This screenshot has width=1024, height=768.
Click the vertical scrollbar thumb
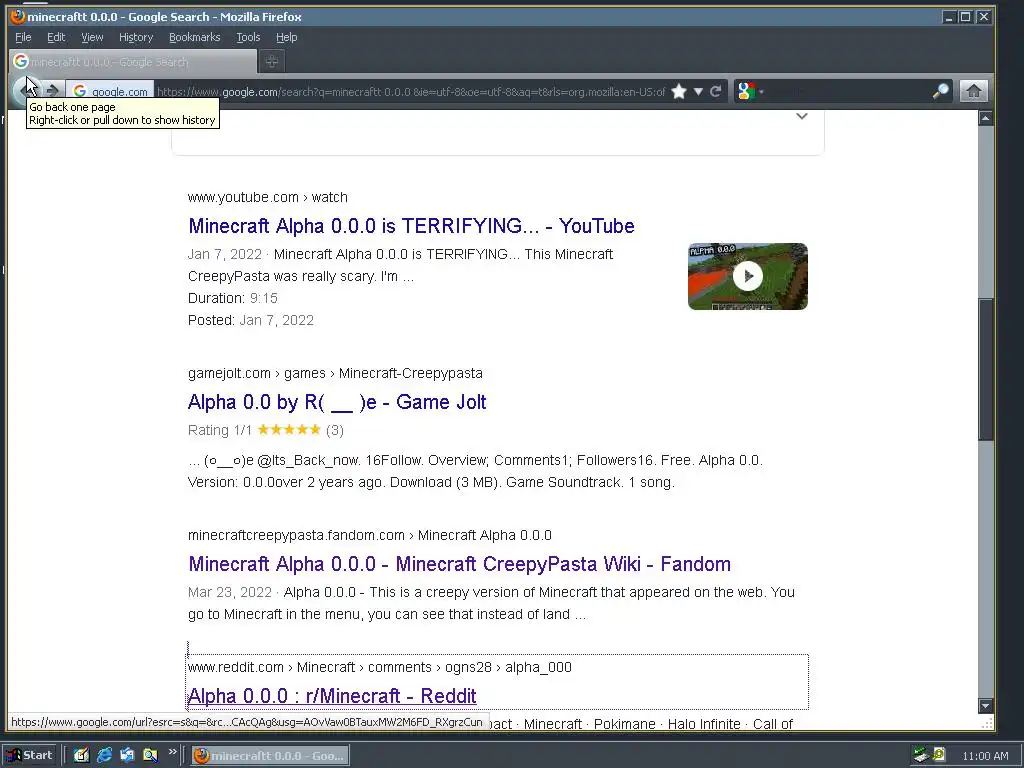pyautogui.click(x=985, y=370)
